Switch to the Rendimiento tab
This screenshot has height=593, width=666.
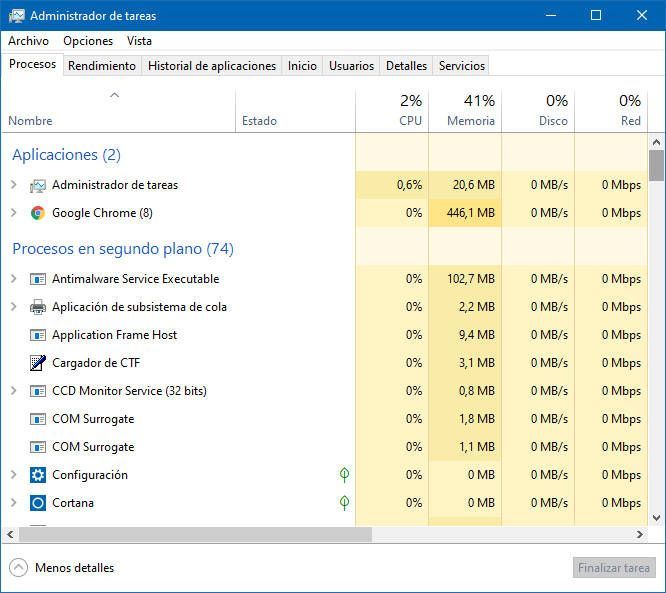tap(102, 66)
